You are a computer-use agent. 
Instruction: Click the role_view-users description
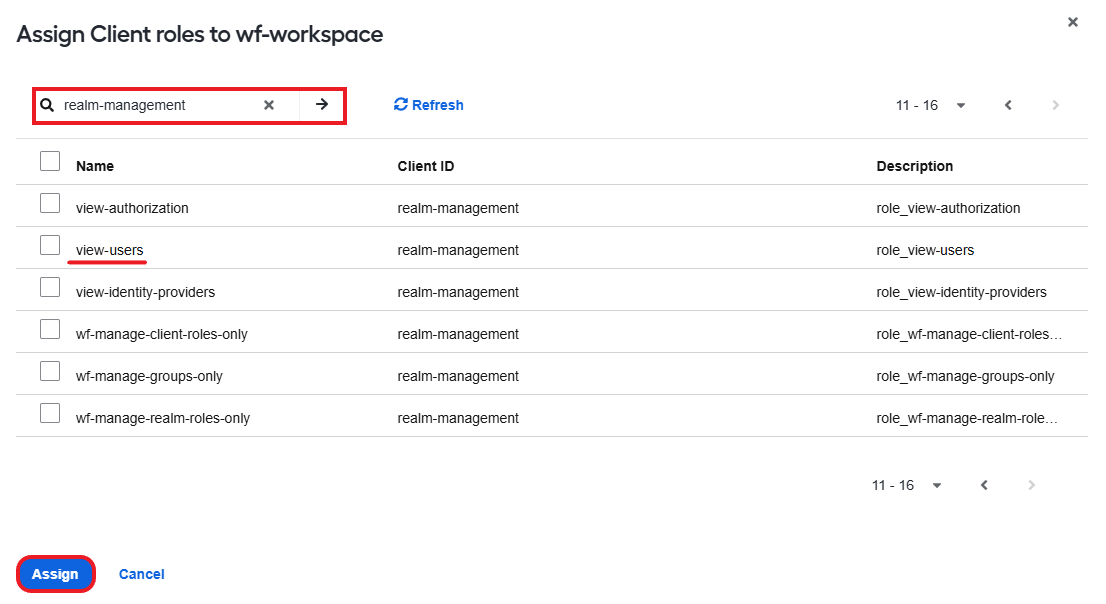click(x=925, y=250)
